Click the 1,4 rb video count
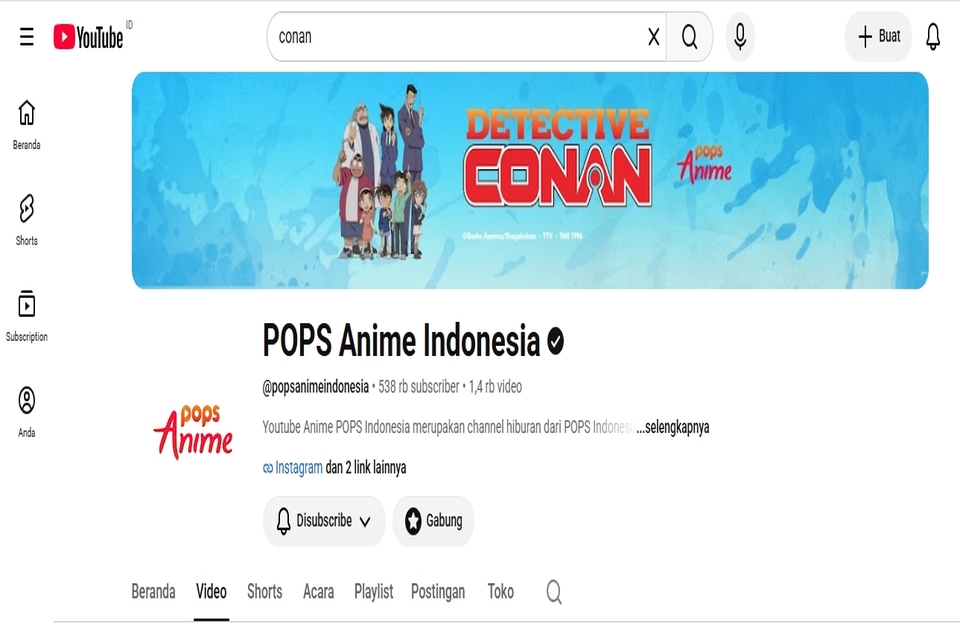This screenshot has height=640, width=960. pyautogui.click(x=495, y=386)
